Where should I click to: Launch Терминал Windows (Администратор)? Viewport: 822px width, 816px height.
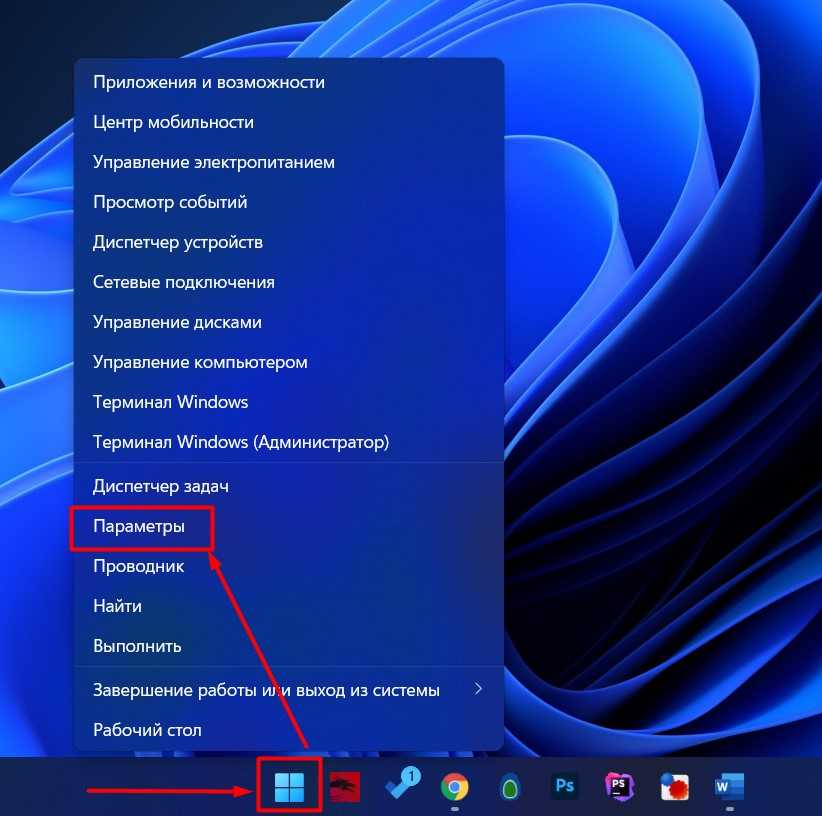pyautogui.click(x=240, y=442)
